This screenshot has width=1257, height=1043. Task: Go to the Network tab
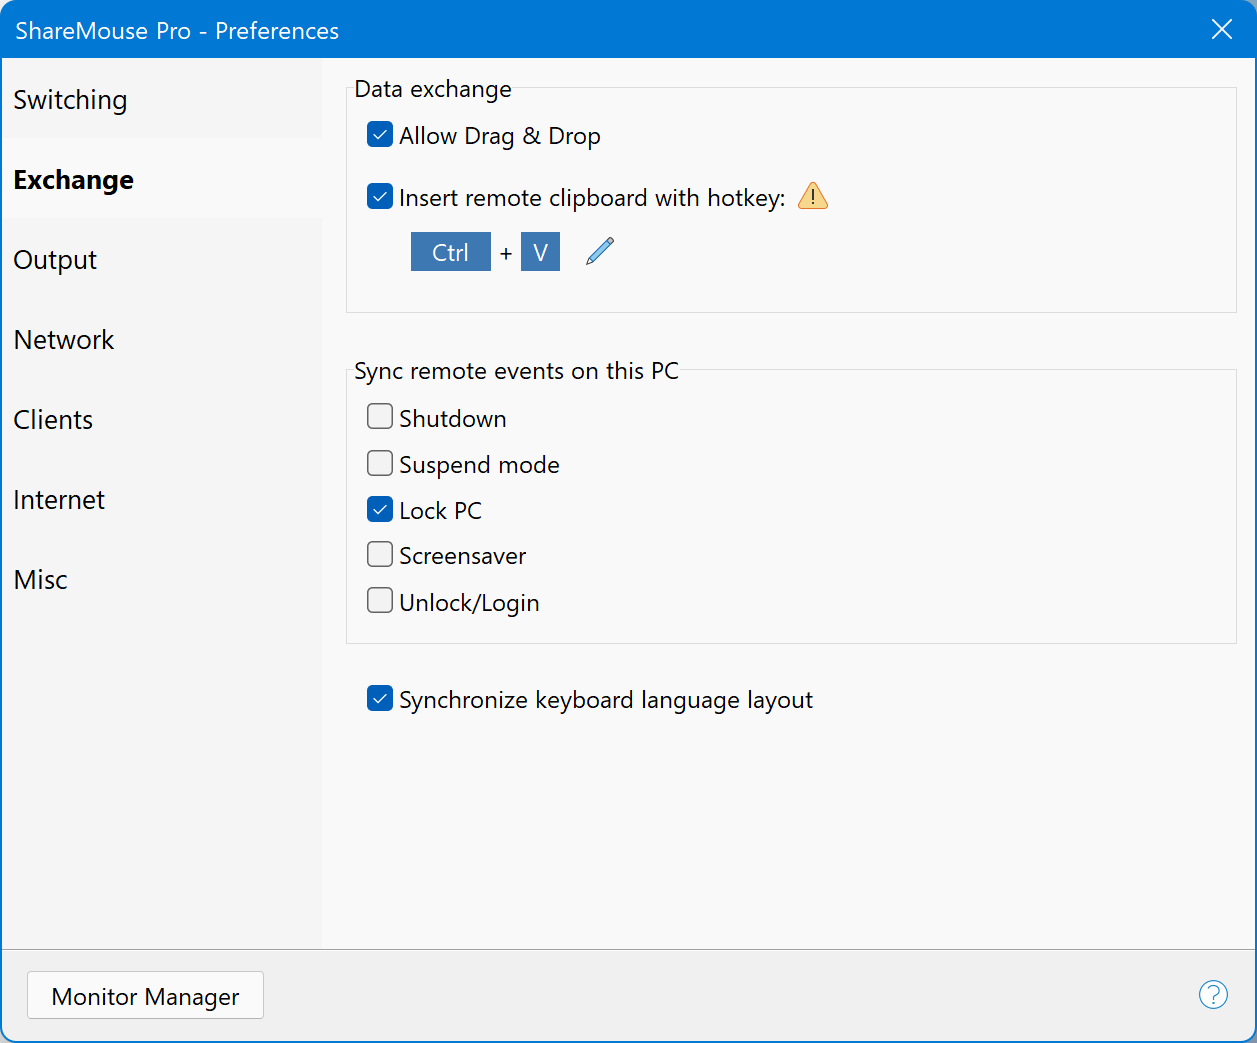[x=162, y=339]
